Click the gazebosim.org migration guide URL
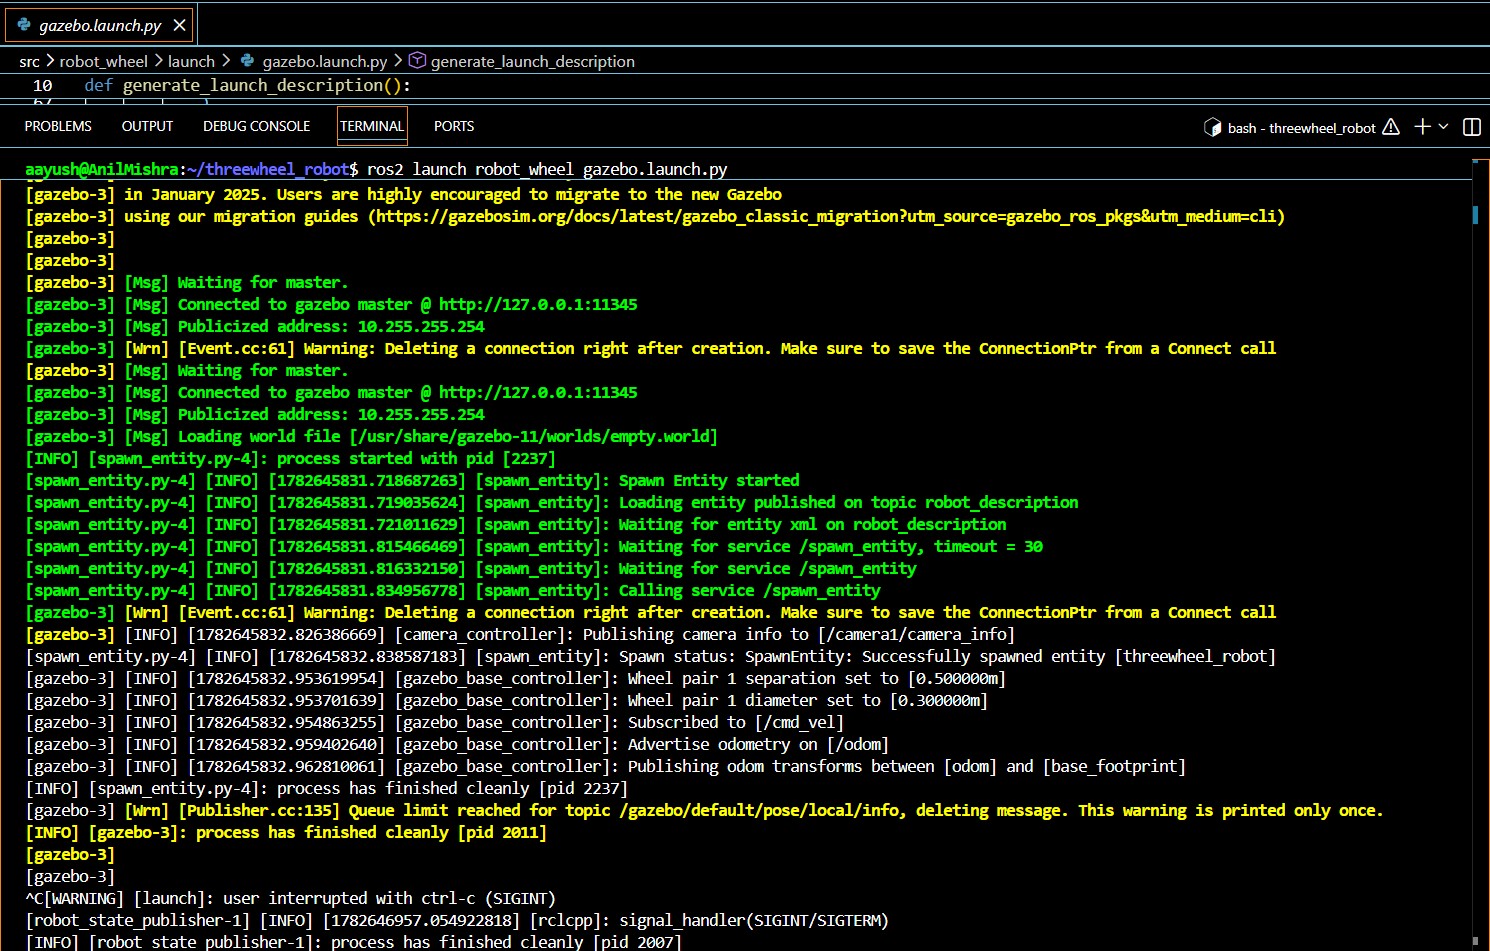This screenshot has height=951, width=1490. (826, 216)
